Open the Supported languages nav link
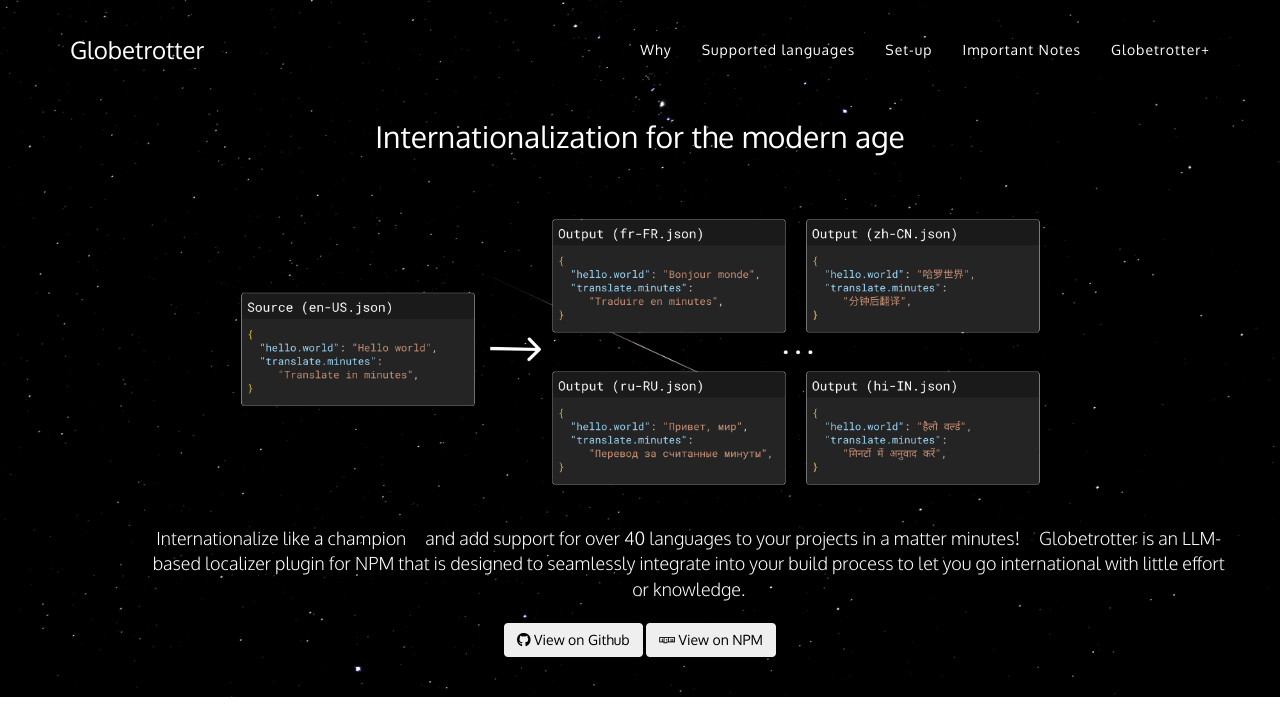The height and width of the screenshot is (720, 1280). [778, 50]
